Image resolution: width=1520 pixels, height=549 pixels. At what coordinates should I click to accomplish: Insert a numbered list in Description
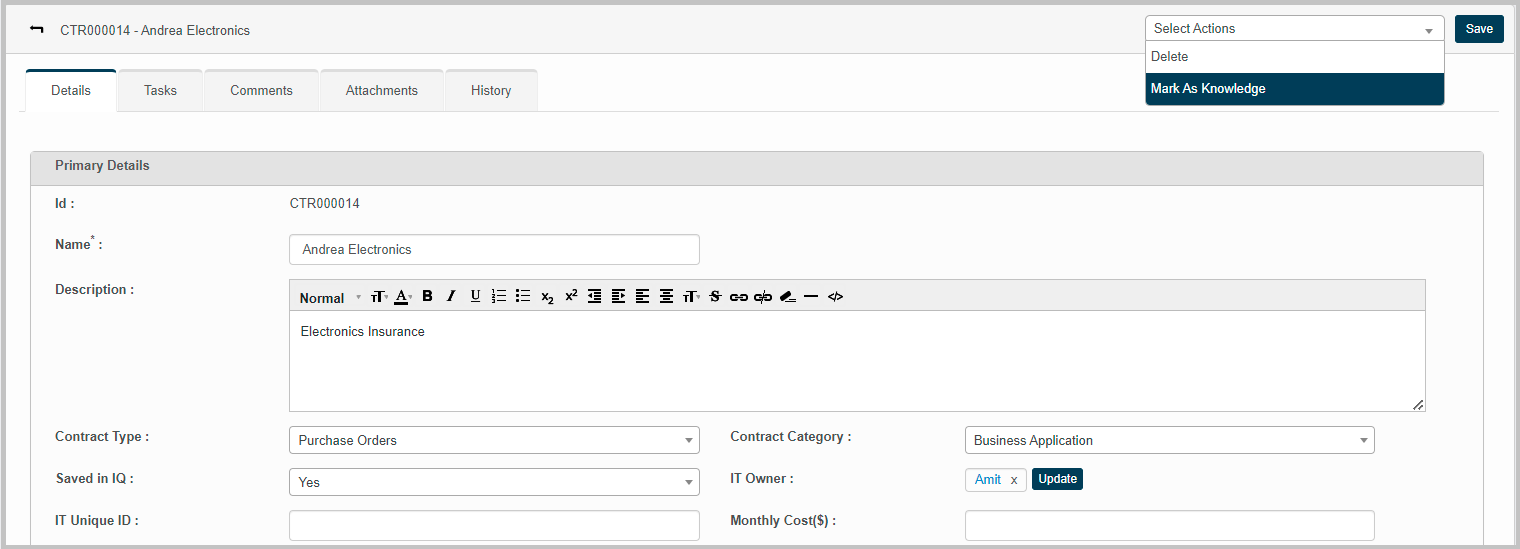(x=499, y=296)
